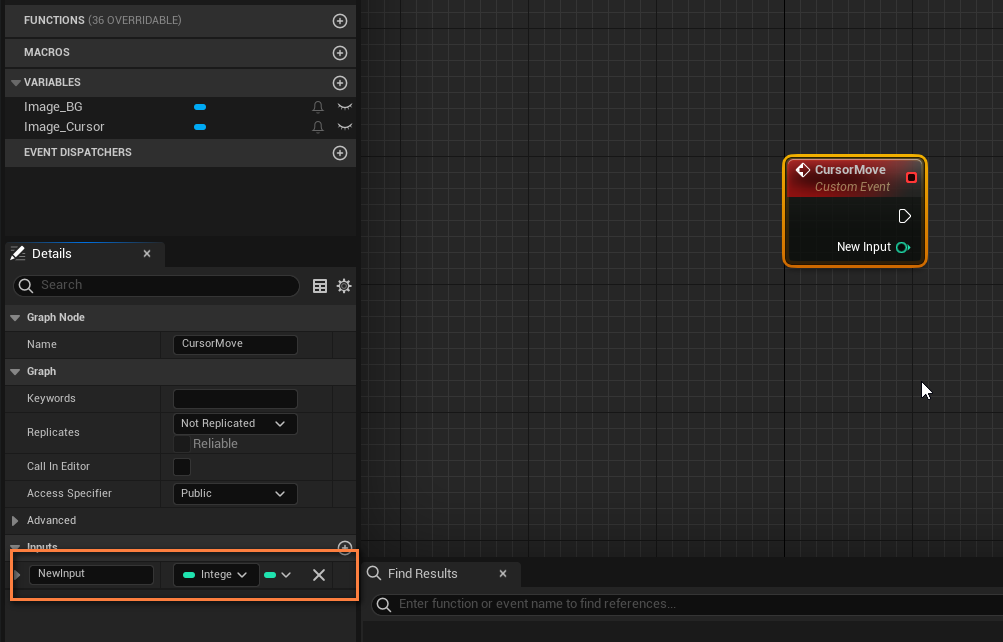Collapse the Graph Node category
Screen dimensions: 1003x642
[15, 318]
